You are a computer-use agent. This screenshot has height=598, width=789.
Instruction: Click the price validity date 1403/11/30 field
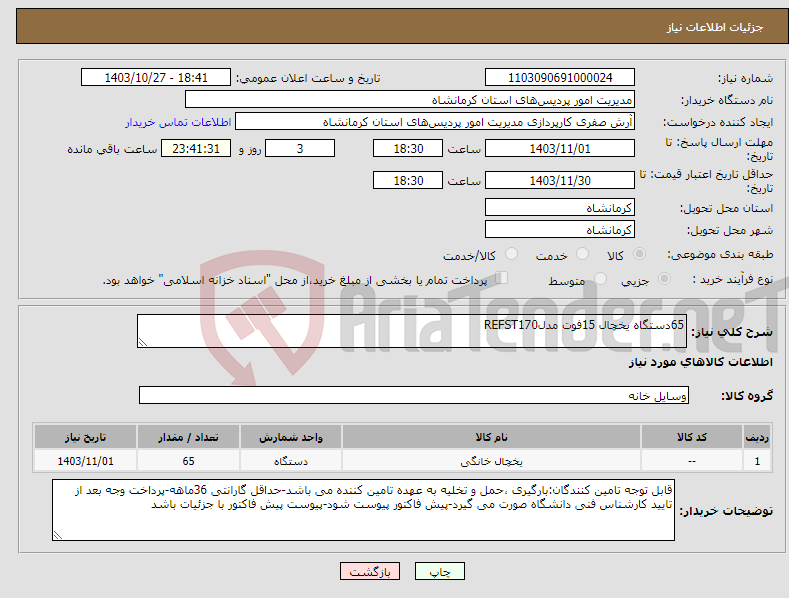560,180
